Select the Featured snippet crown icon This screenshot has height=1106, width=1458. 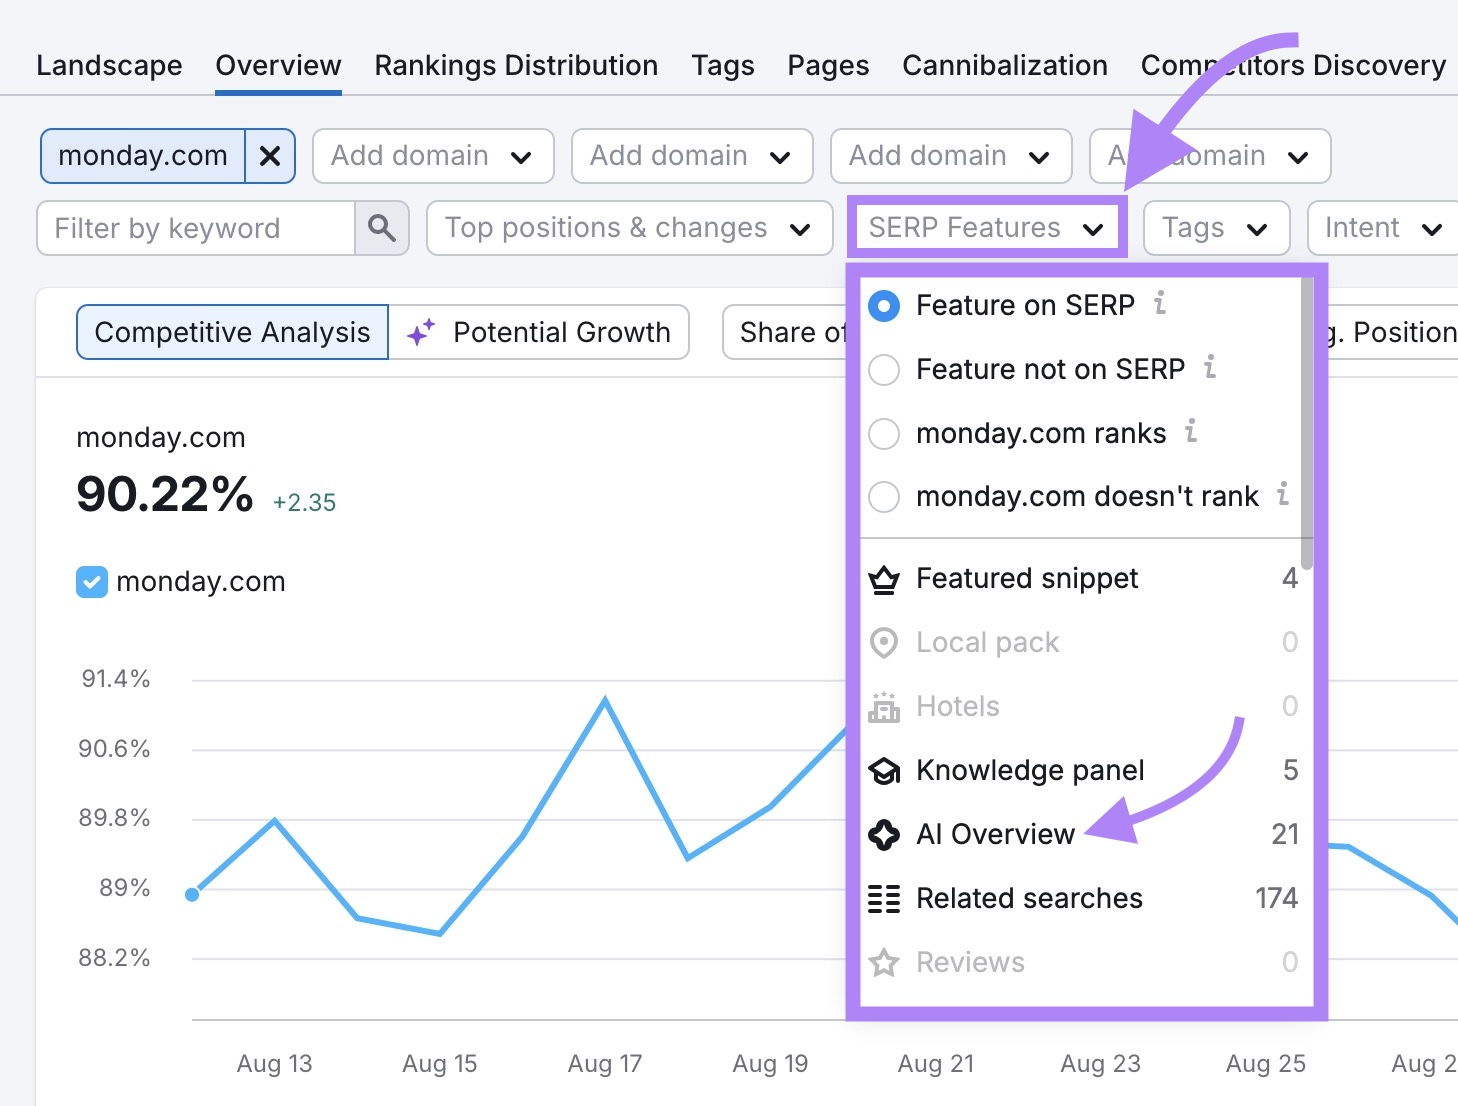884,578
